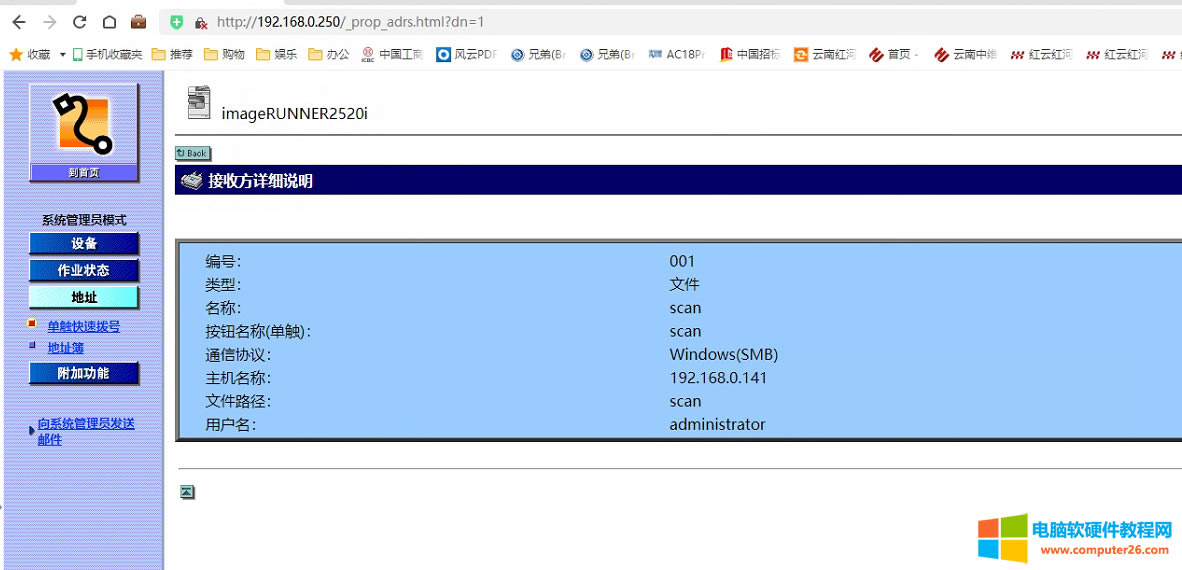Click the 到首页 button
Screen dimensions: 1182x570
click(84, 173)
